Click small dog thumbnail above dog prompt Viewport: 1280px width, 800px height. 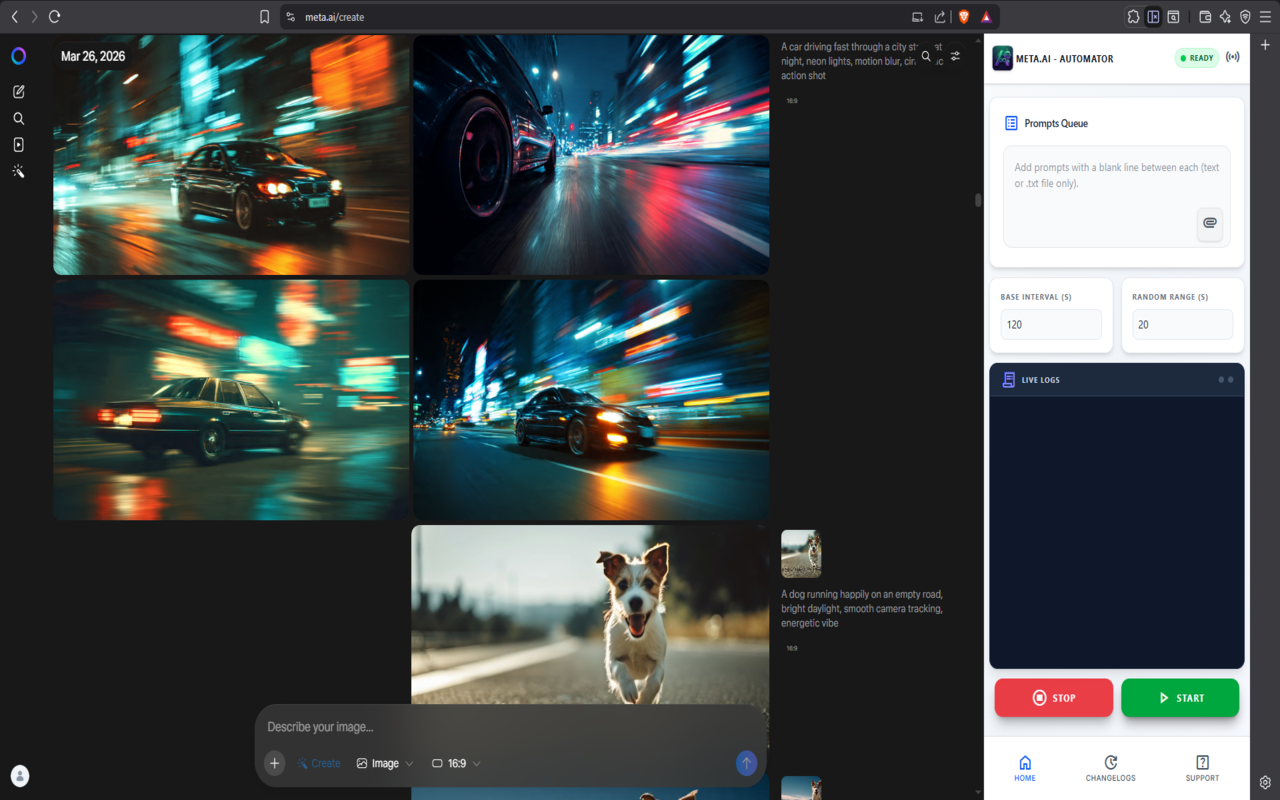click(x=801, y=554)
